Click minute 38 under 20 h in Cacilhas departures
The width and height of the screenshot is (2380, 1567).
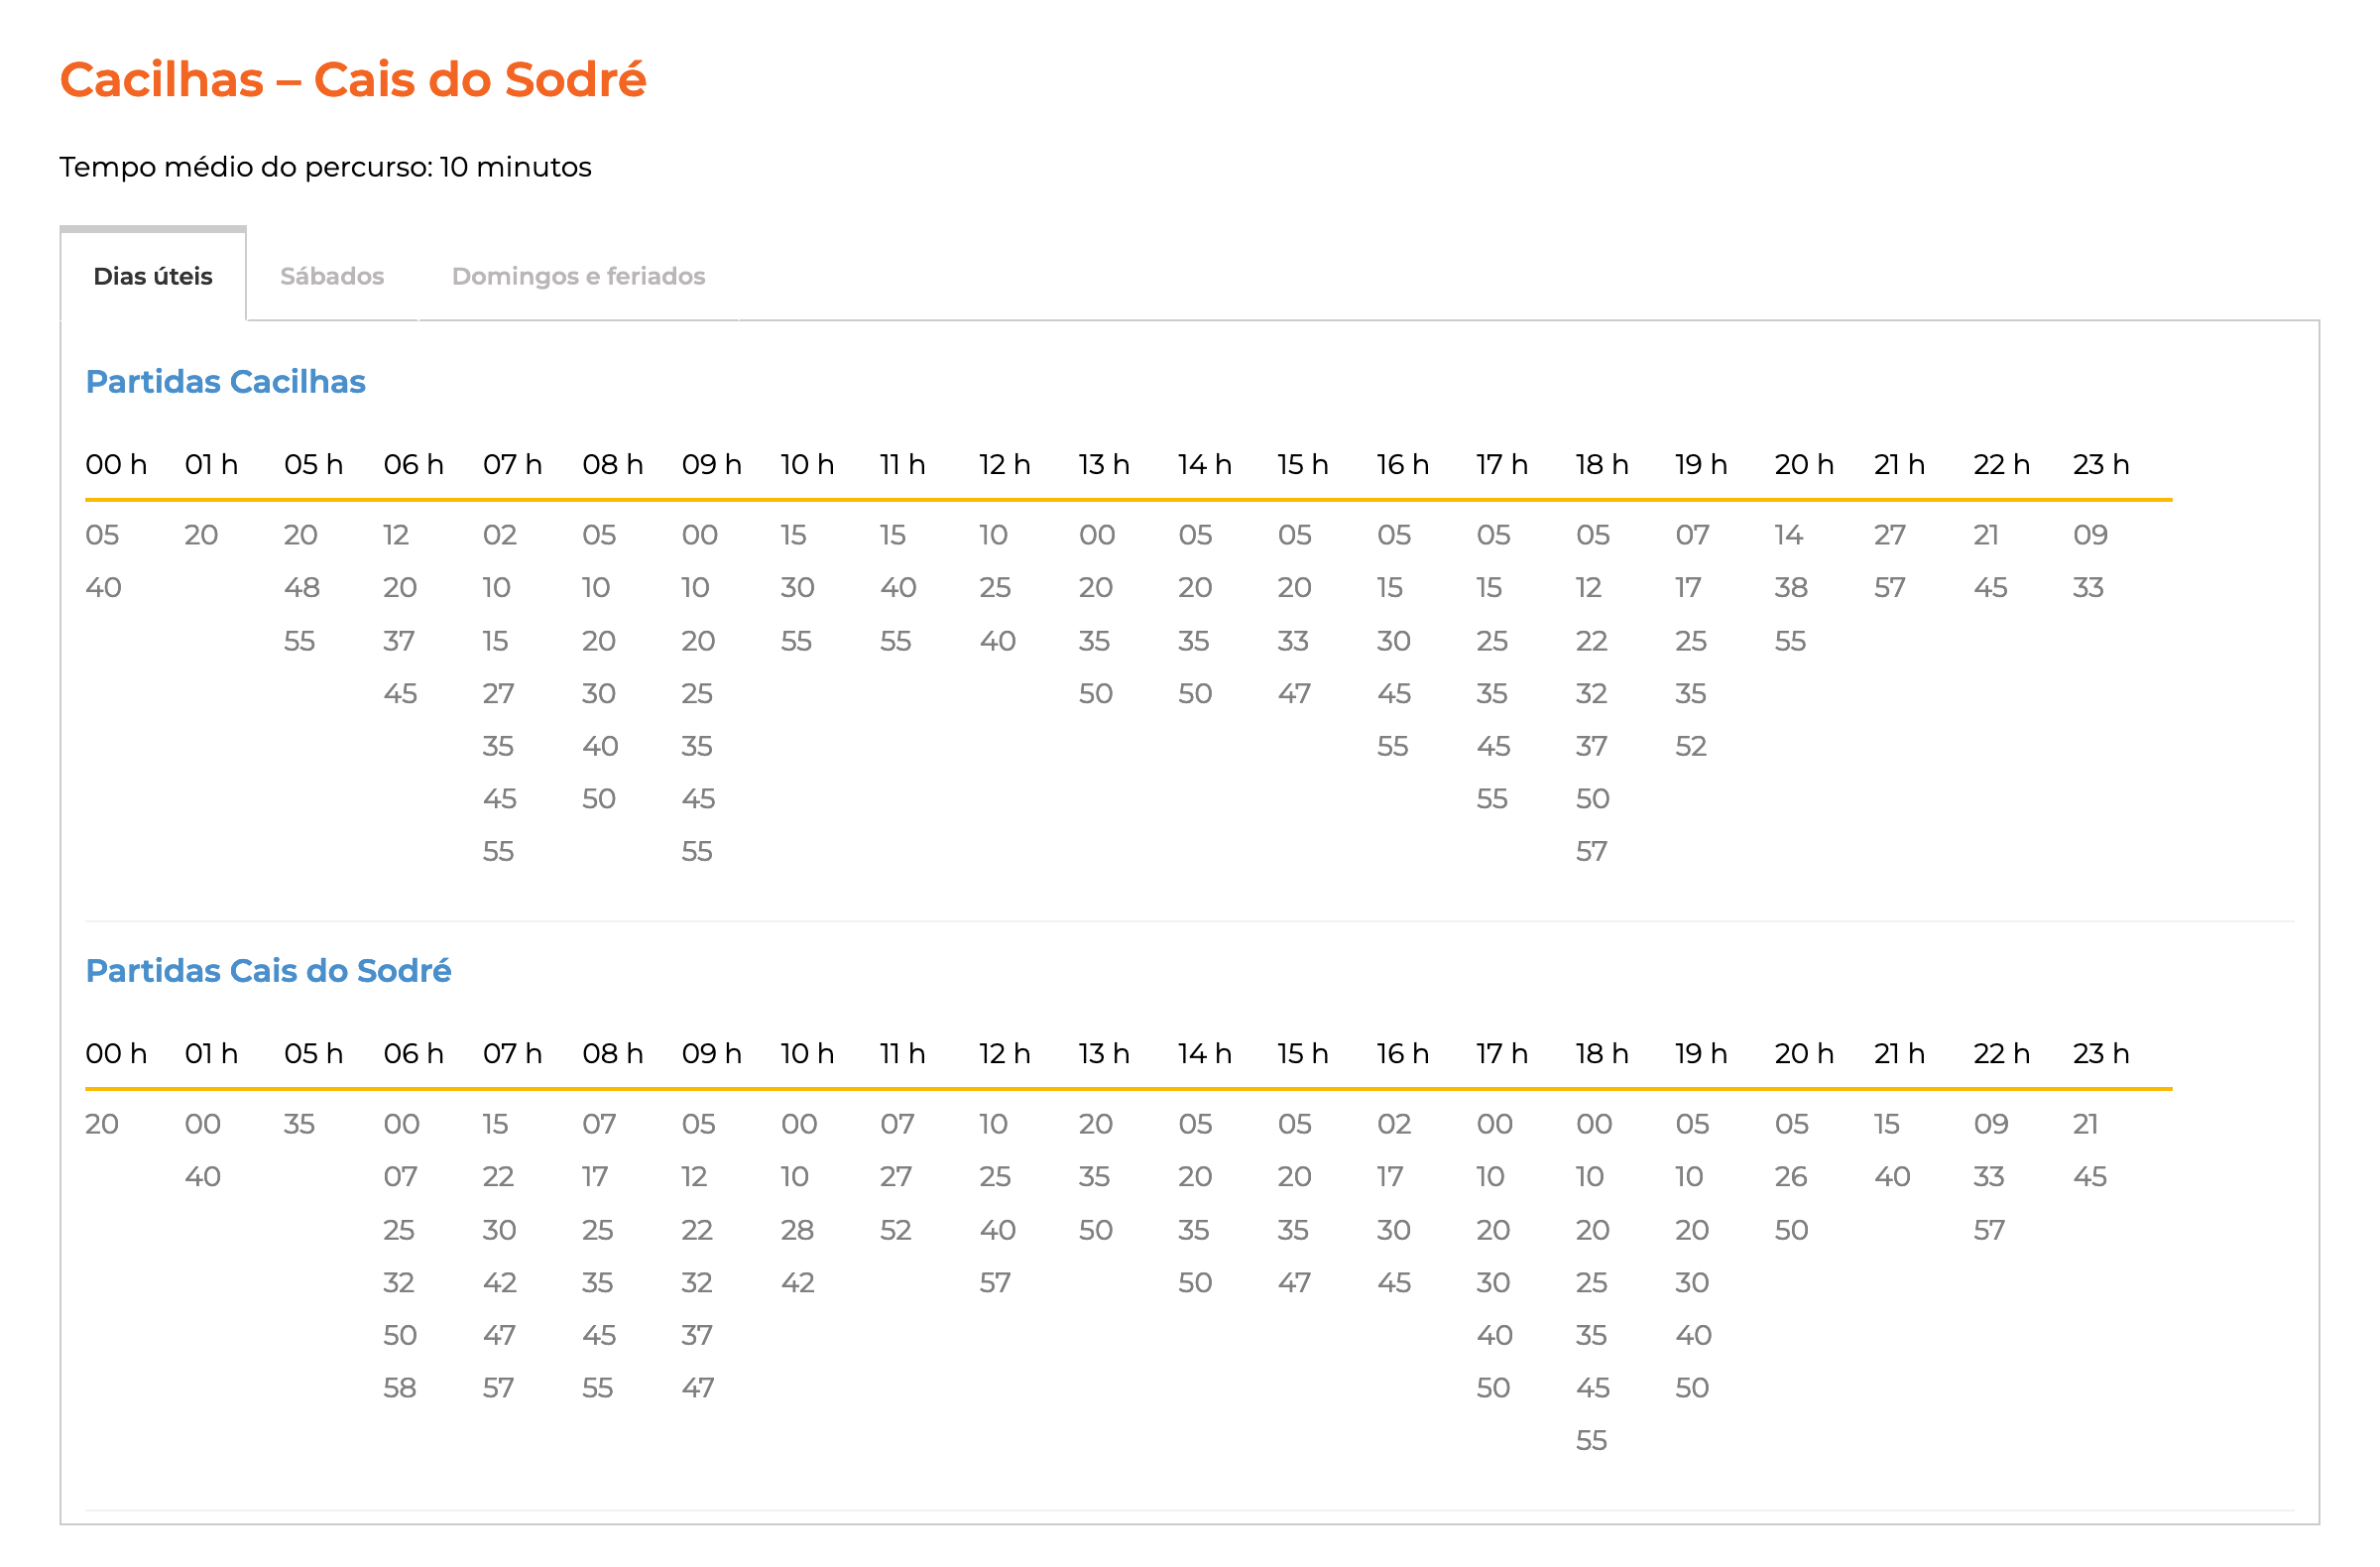[x=1791, y=588]
